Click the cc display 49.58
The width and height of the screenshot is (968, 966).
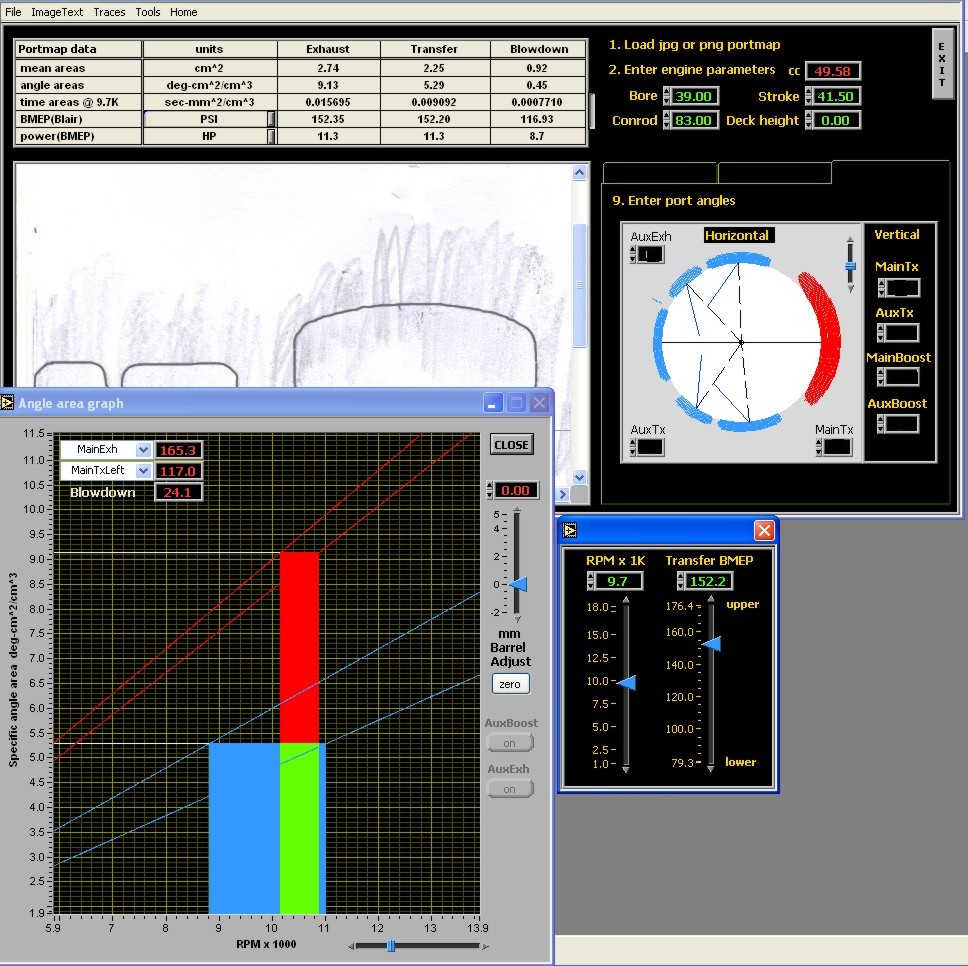coord(832,71)
